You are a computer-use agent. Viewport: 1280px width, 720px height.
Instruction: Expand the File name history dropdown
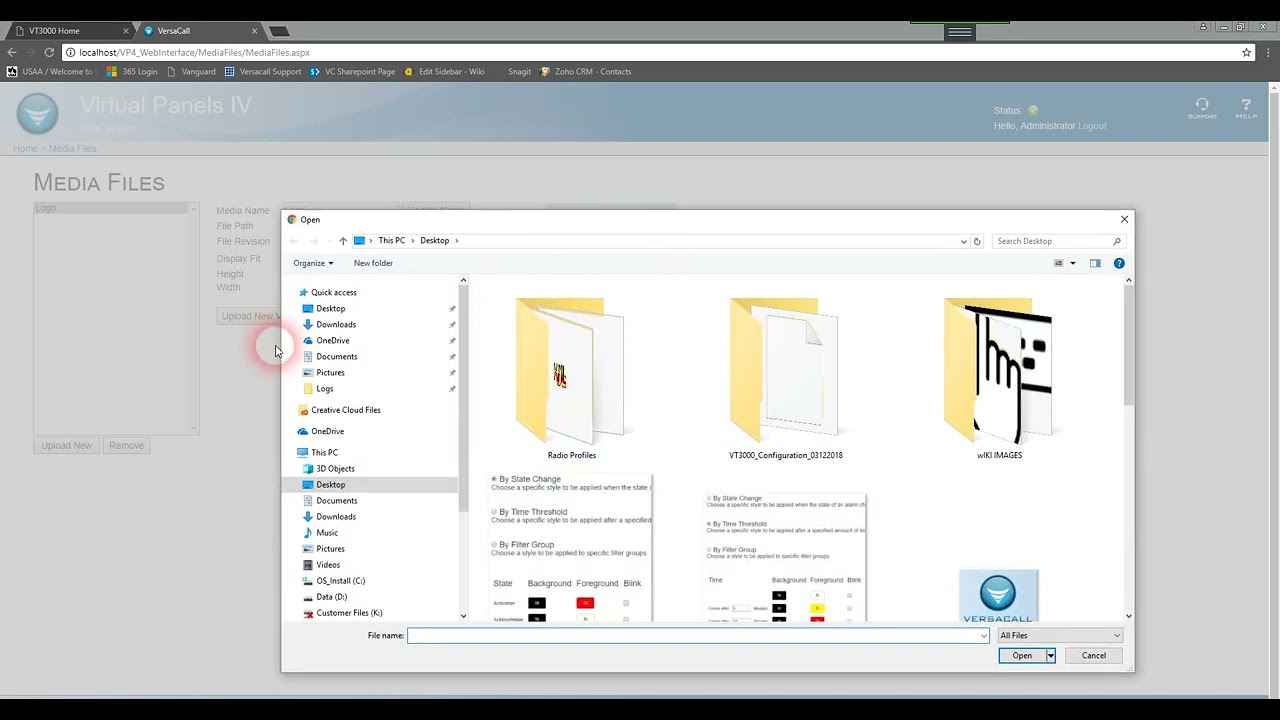(983, 636)
